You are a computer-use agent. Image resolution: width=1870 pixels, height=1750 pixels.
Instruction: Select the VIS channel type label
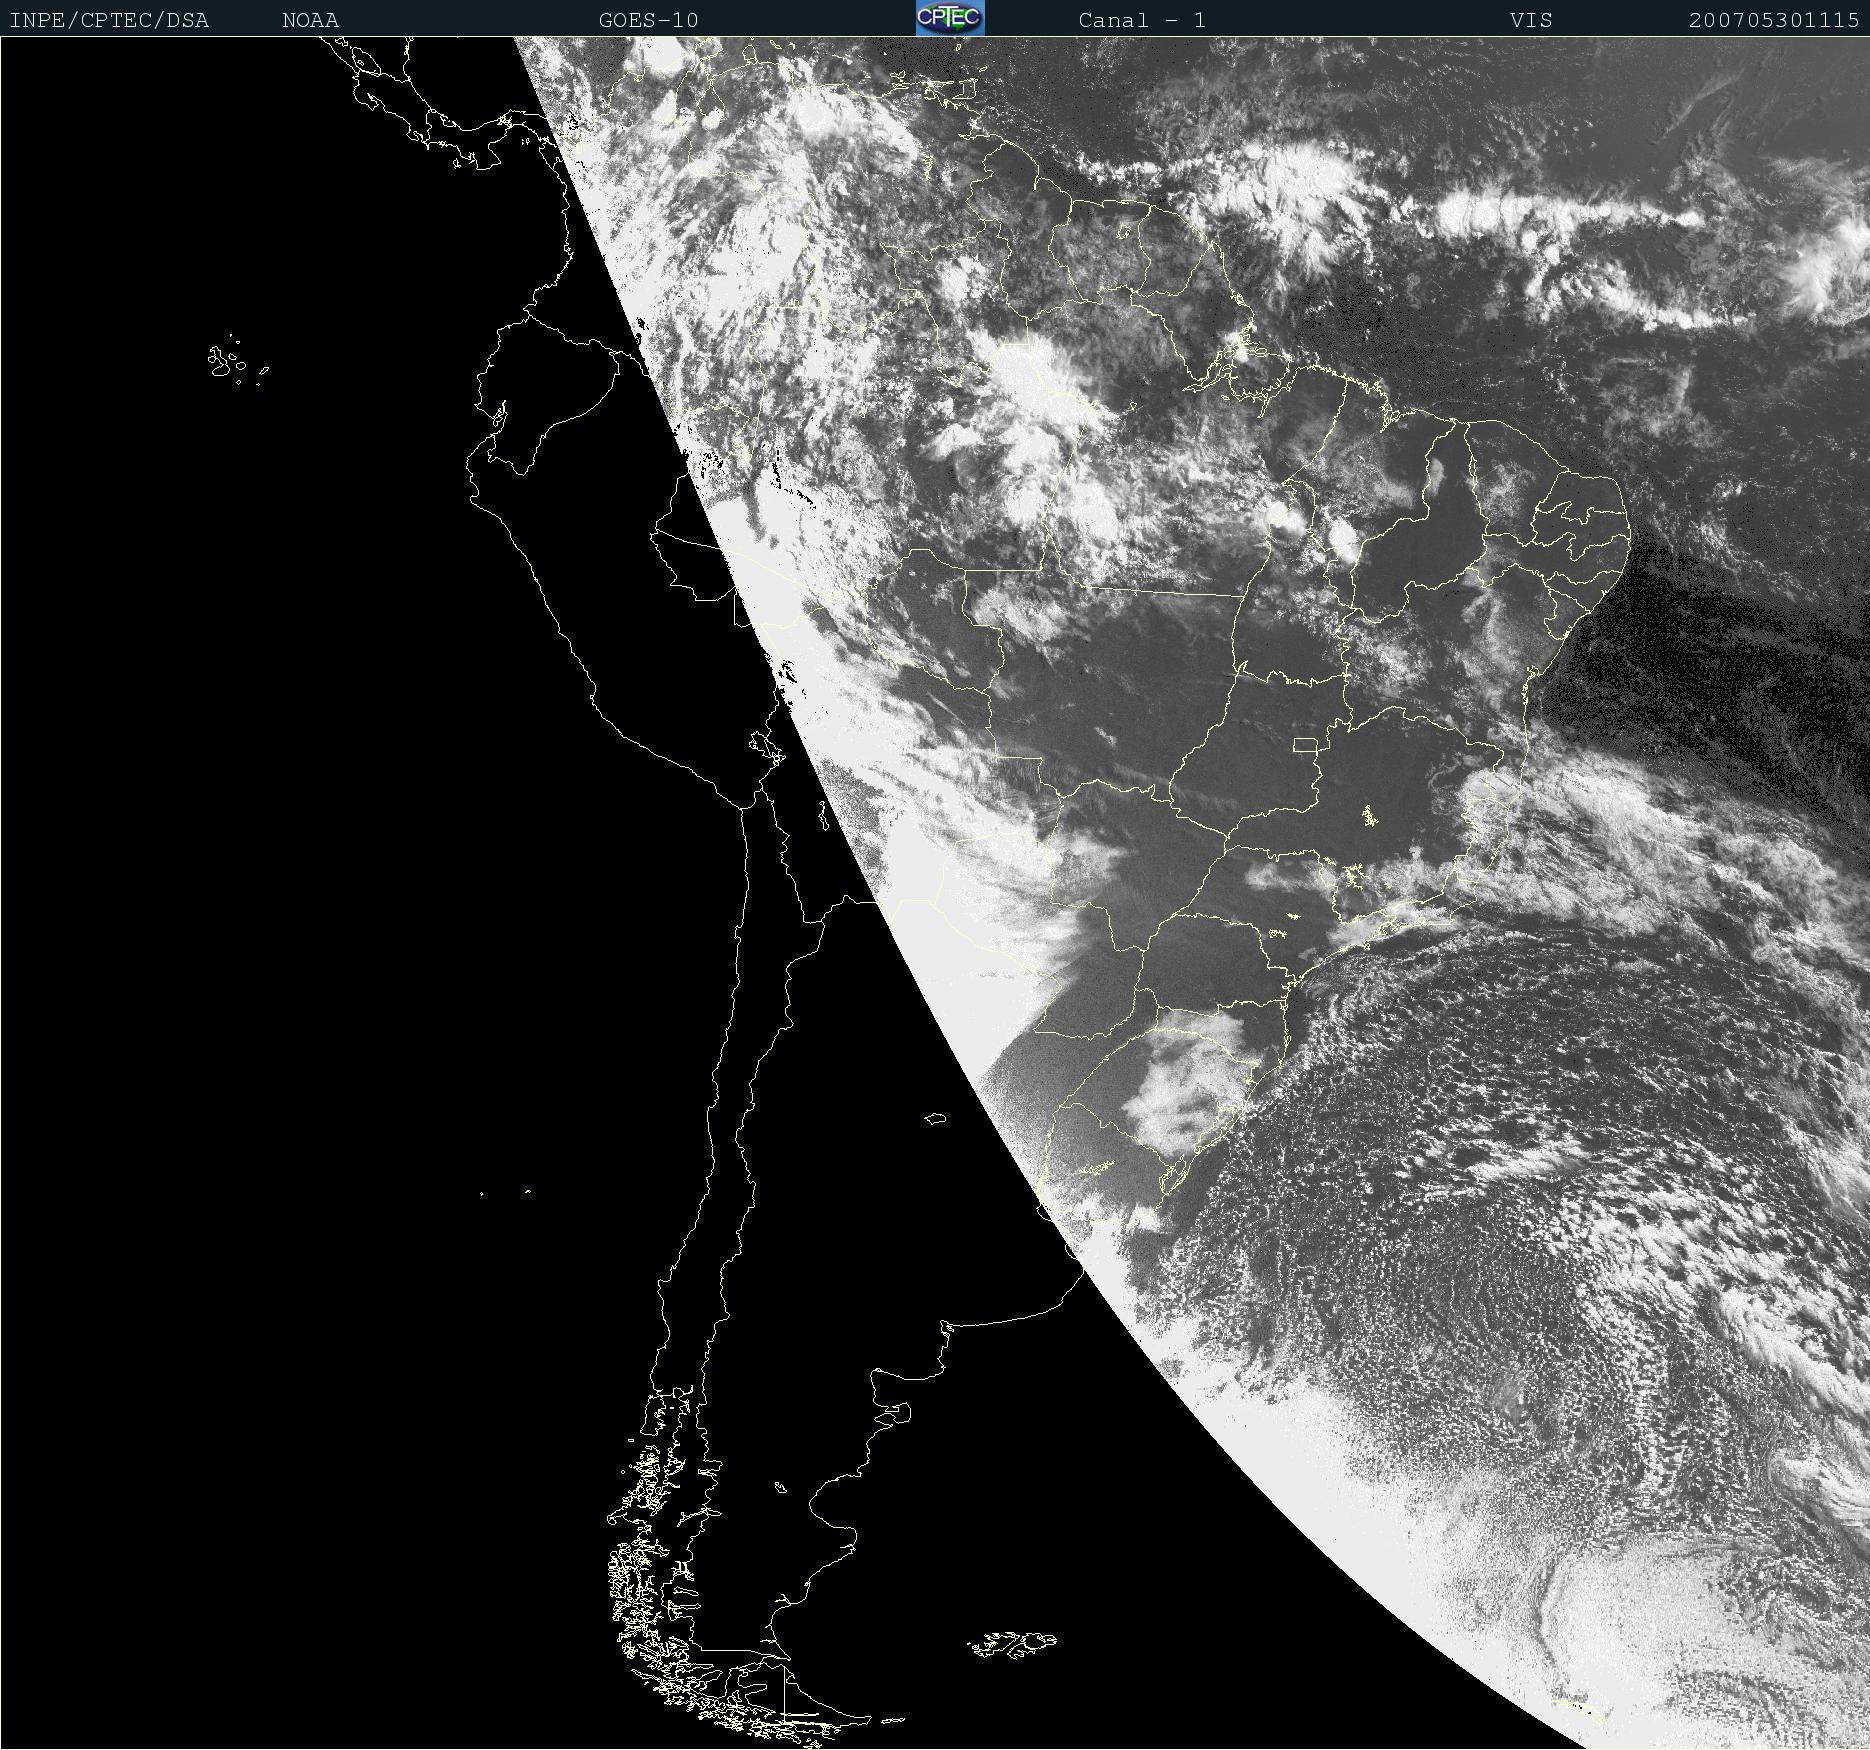(x=1531, y=20)
